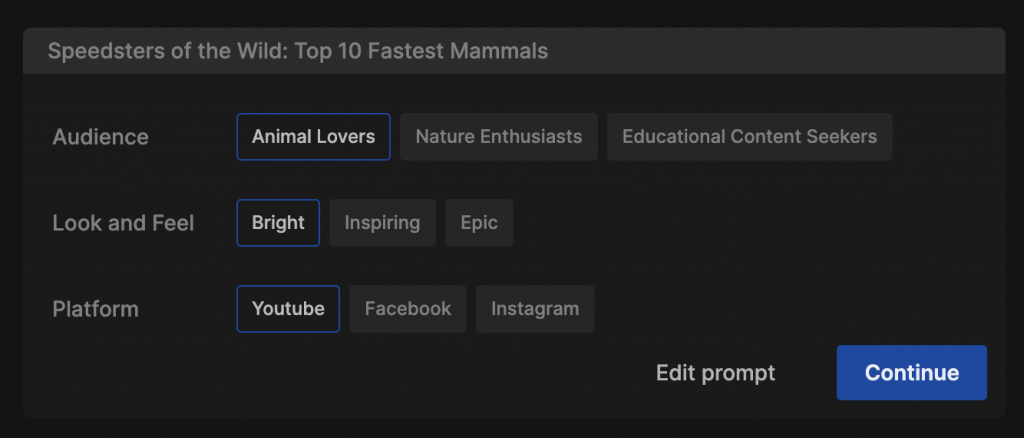Viewport: 1024px width, 438px height.
Task: Click the Edit prompt link
Action: (x=715, y=373)
